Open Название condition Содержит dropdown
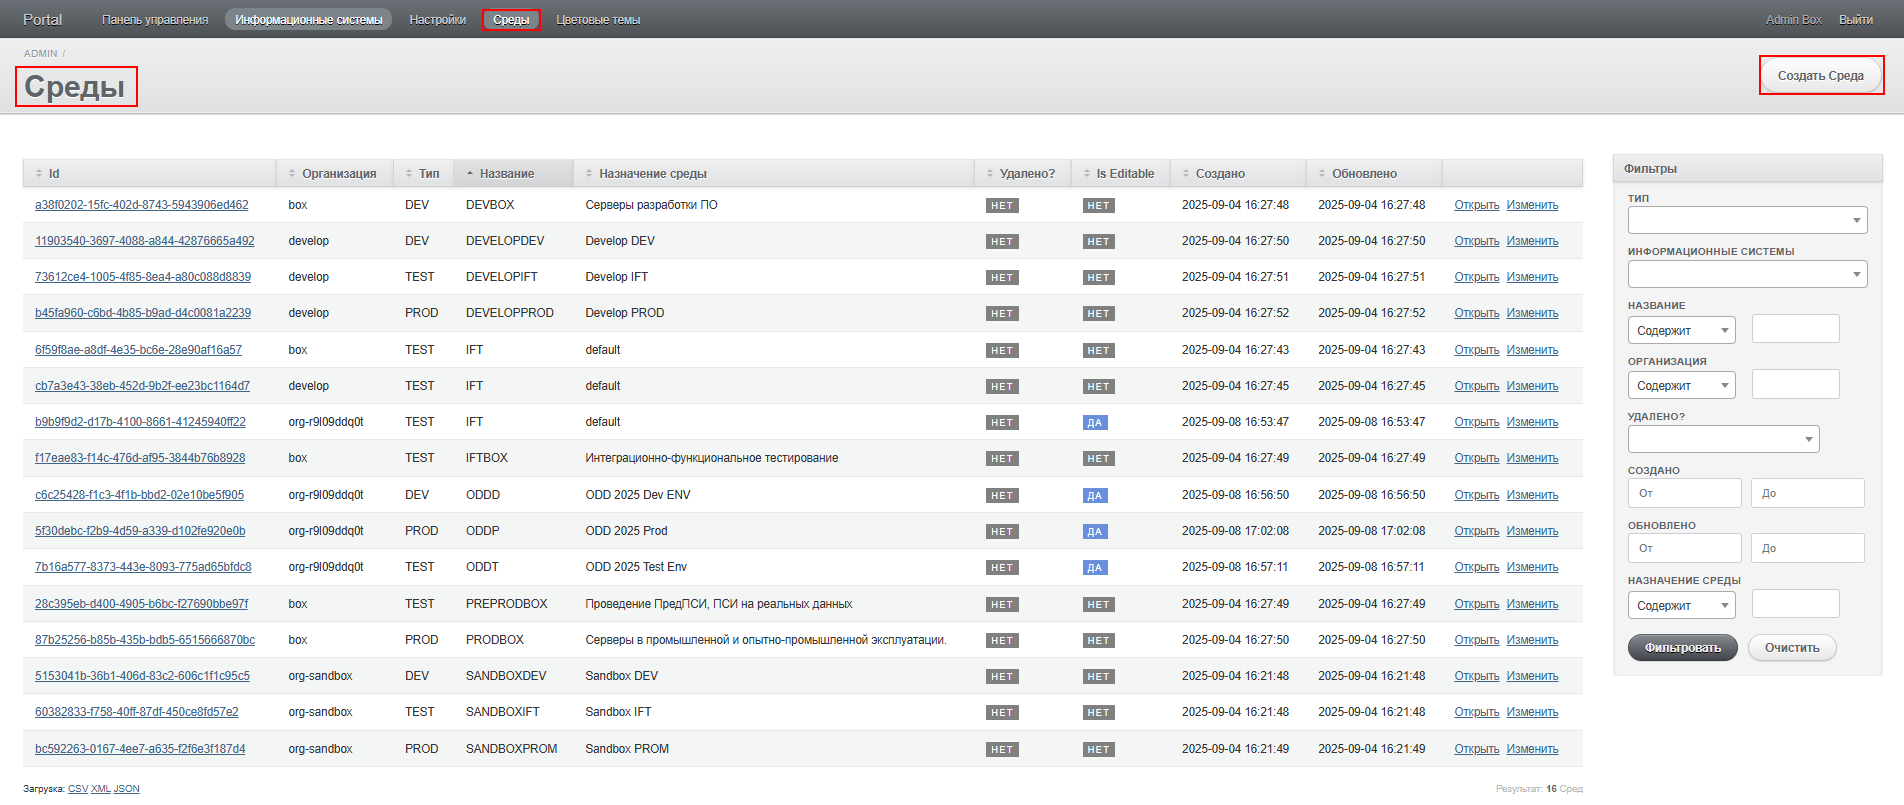 click(1682, 330)
